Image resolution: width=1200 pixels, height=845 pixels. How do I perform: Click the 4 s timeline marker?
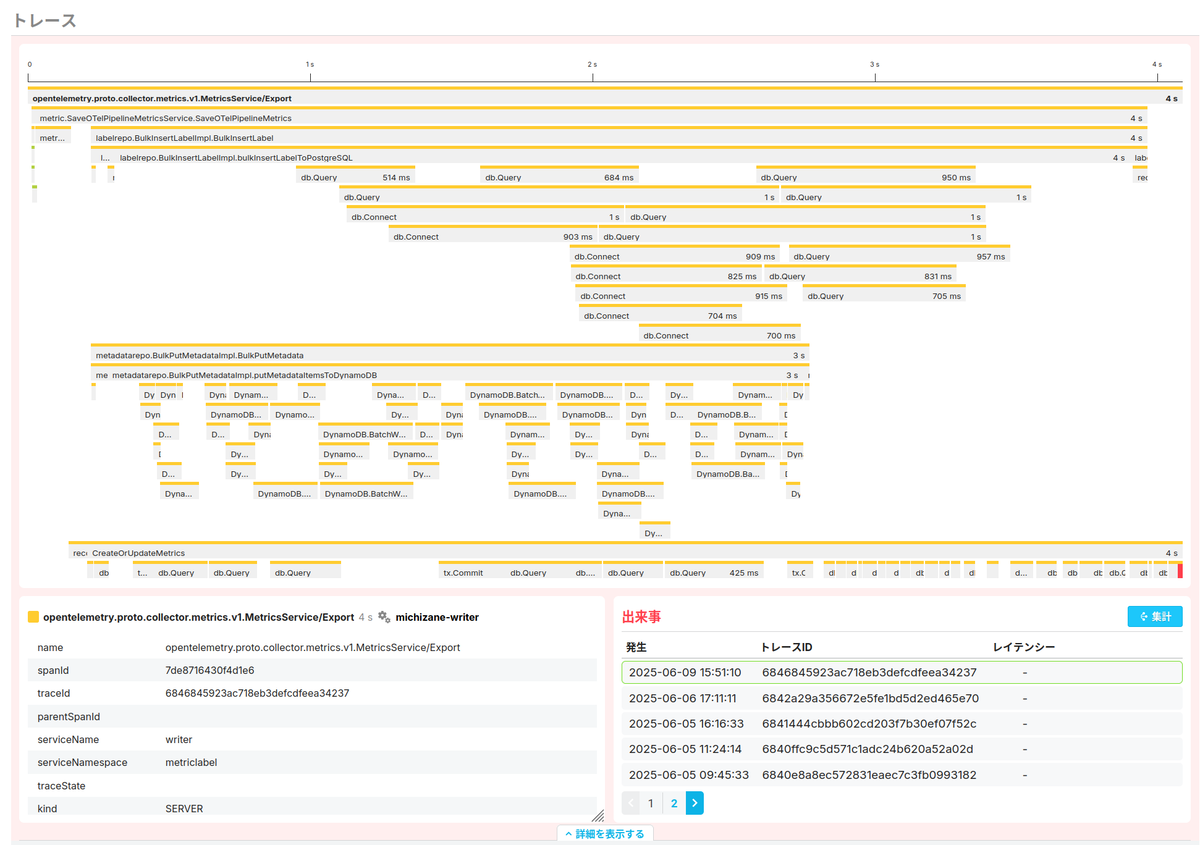pos(1156,64)
